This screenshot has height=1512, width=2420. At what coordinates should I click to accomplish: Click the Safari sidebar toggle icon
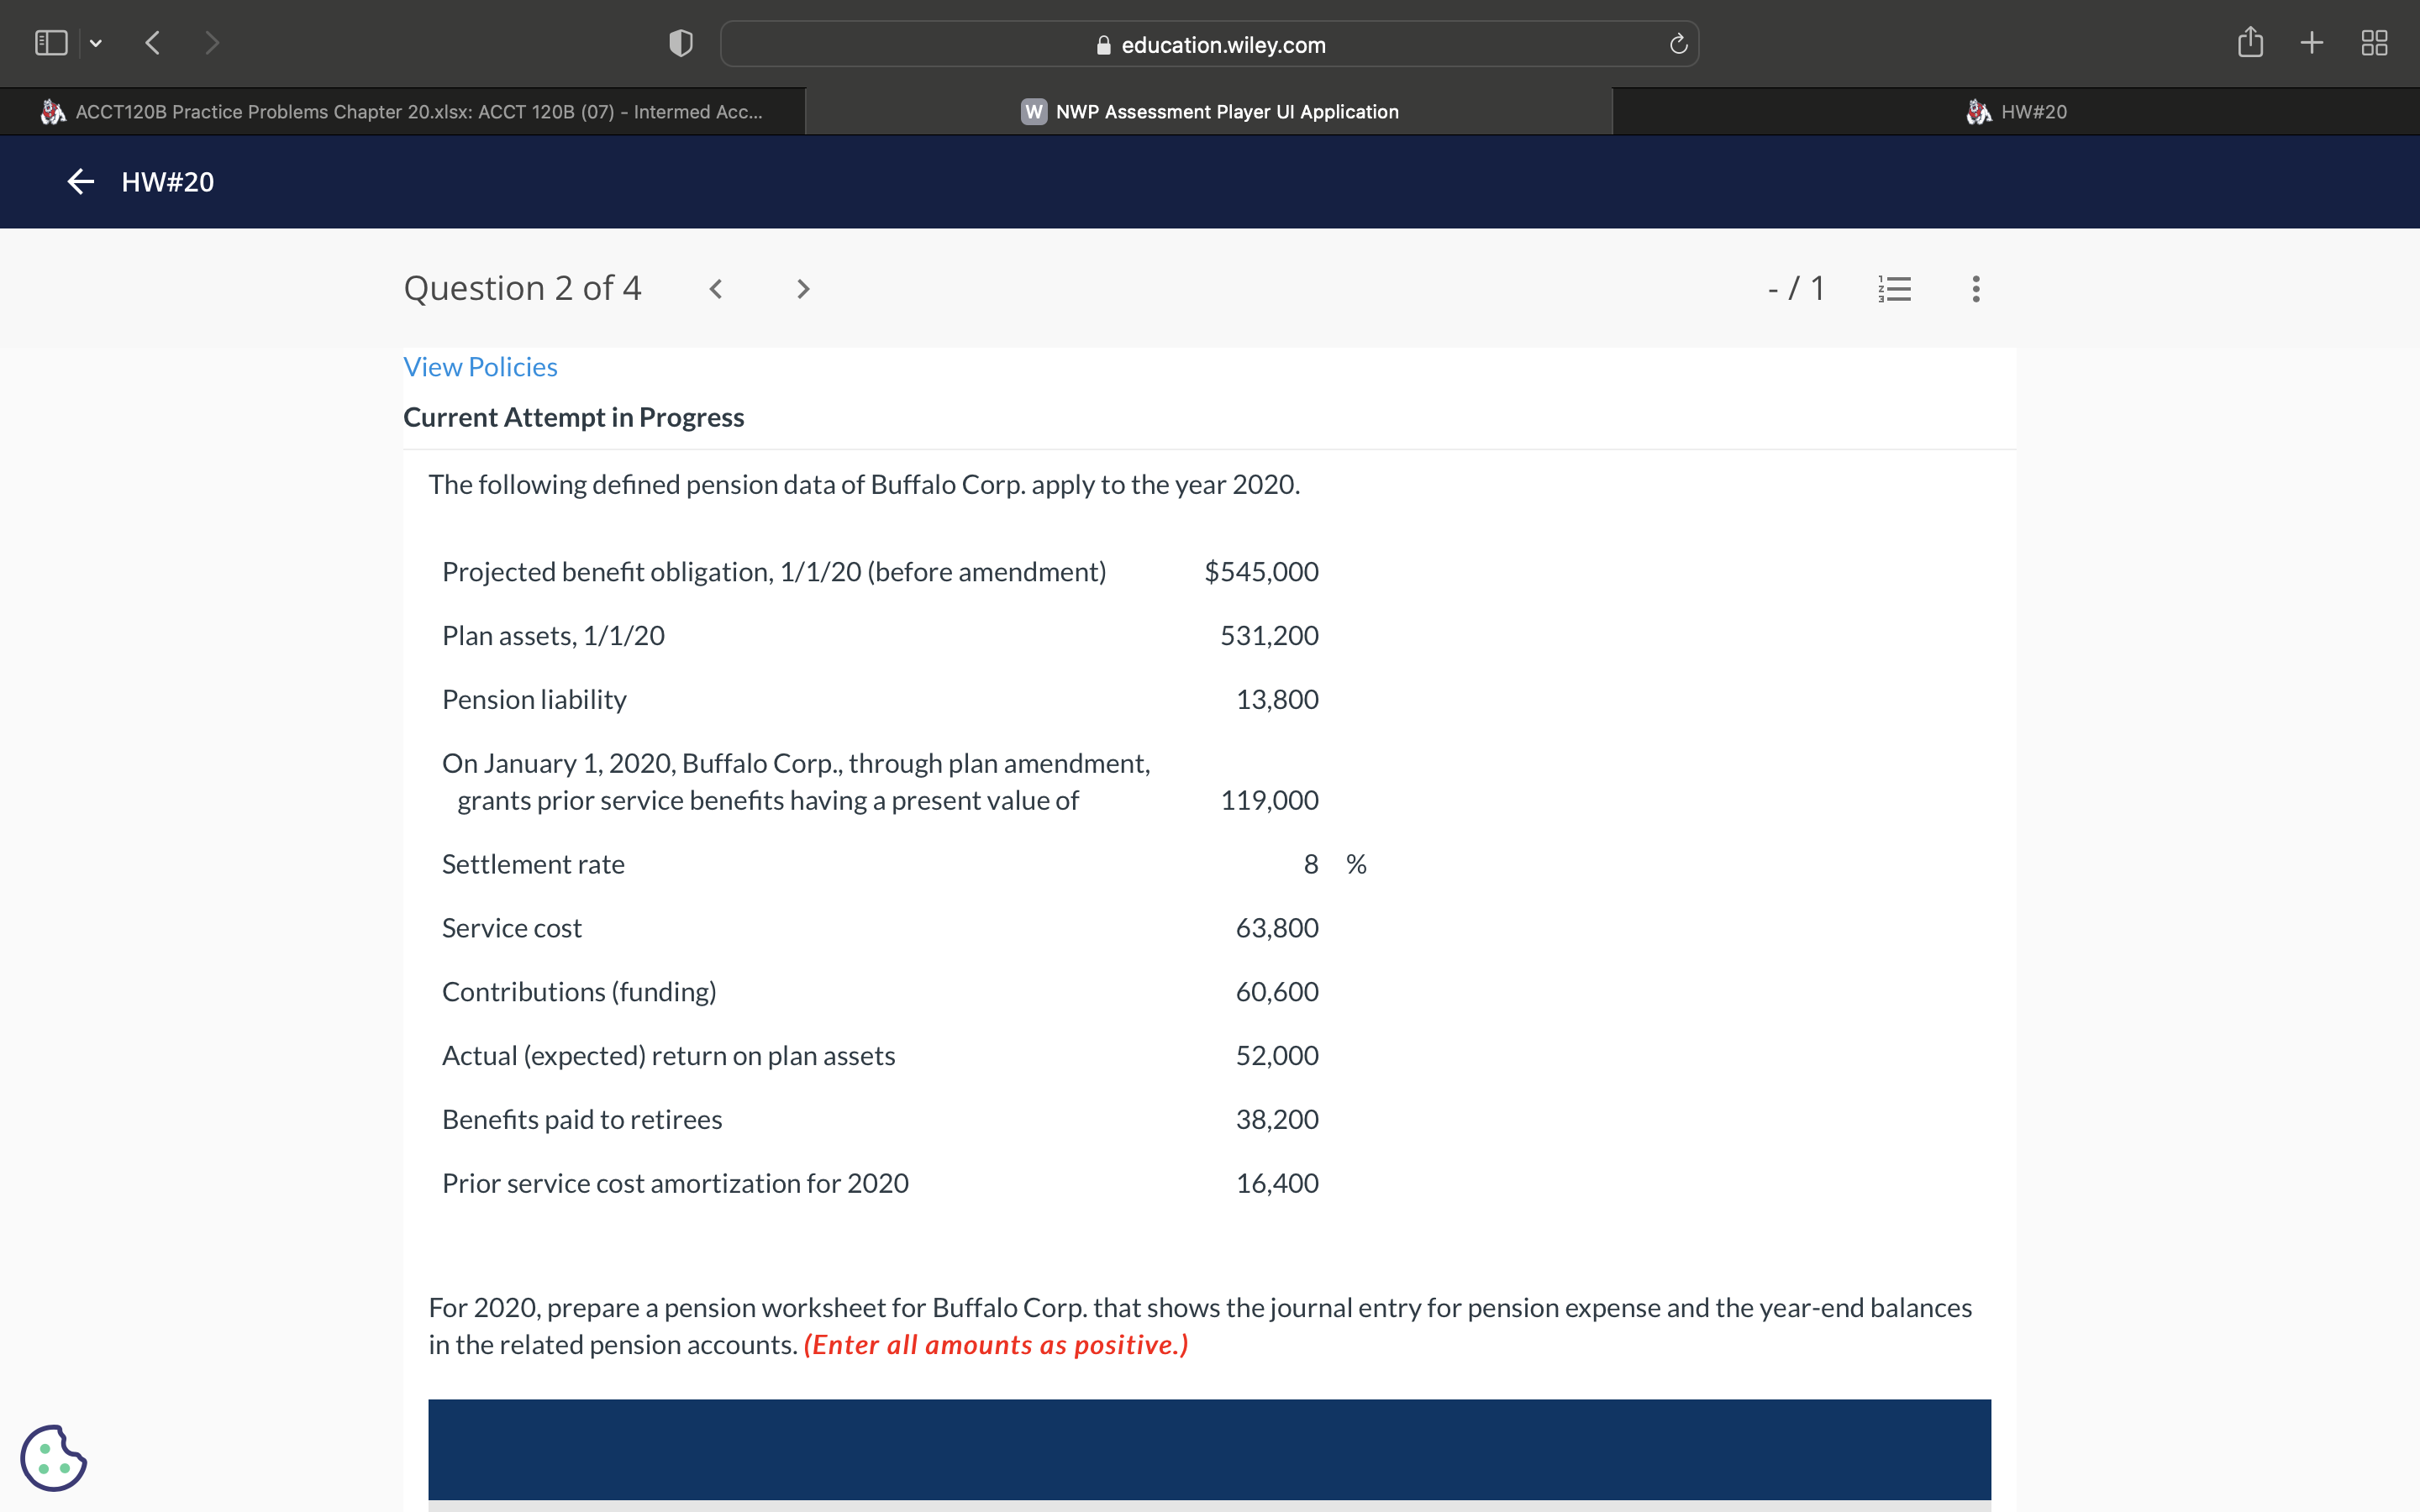[x=51, y=43]
